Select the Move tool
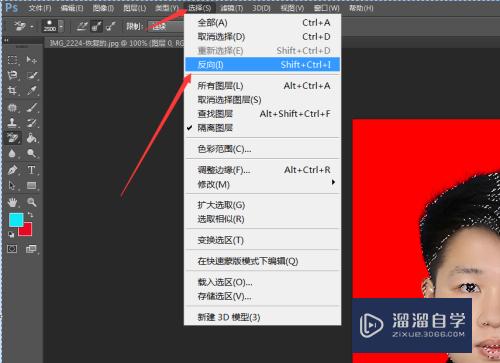The width and height of the screenshot is (500, 363). (x=32, y=60)
